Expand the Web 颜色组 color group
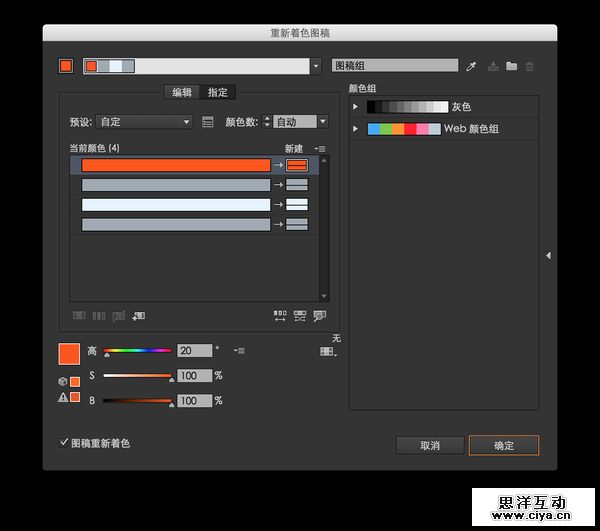Viewport: 600px width, 531px height. [355, 129]
